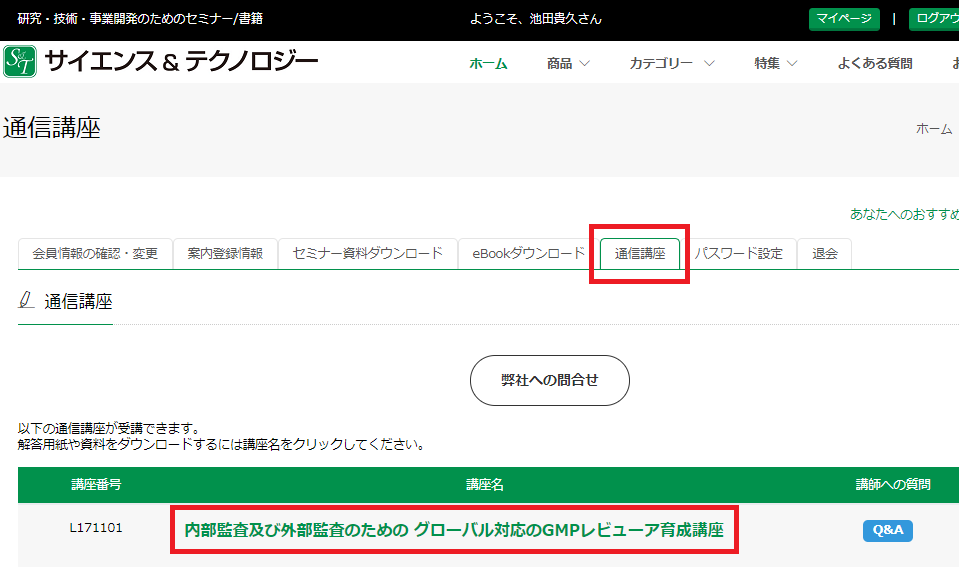Screen dimensions: 959x567
Task: Open よくある質問 in the navigation bar
Action: click(x=875, y=64)
